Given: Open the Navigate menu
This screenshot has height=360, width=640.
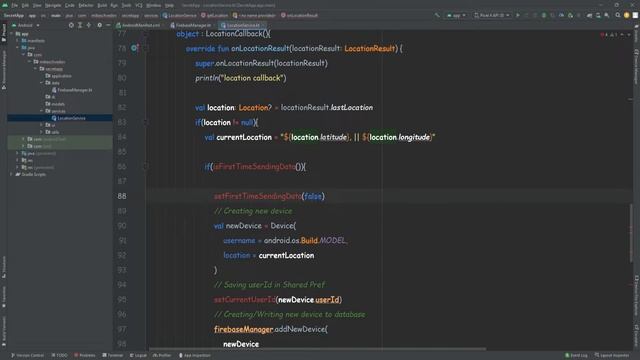Looking at the screenshot, I should point(53,5).
